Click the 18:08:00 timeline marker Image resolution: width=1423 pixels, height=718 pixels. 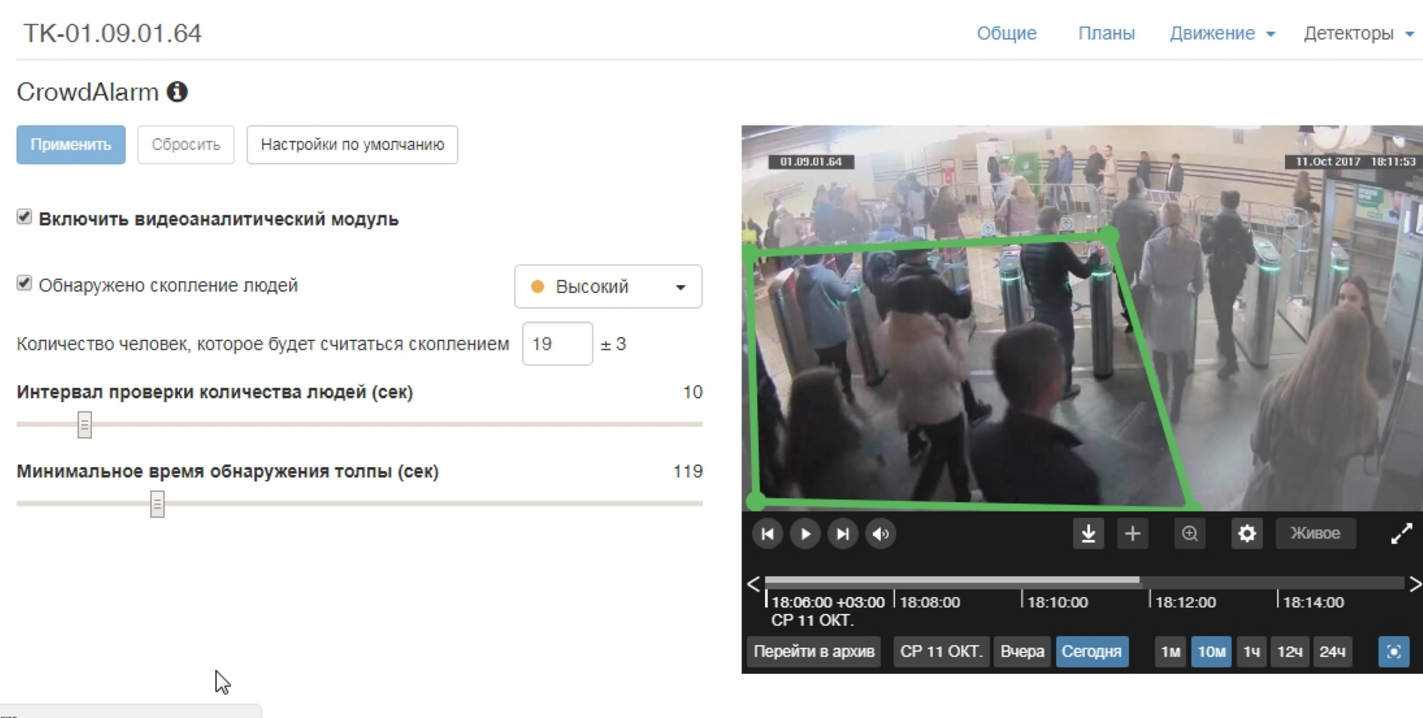click(929, 602)
